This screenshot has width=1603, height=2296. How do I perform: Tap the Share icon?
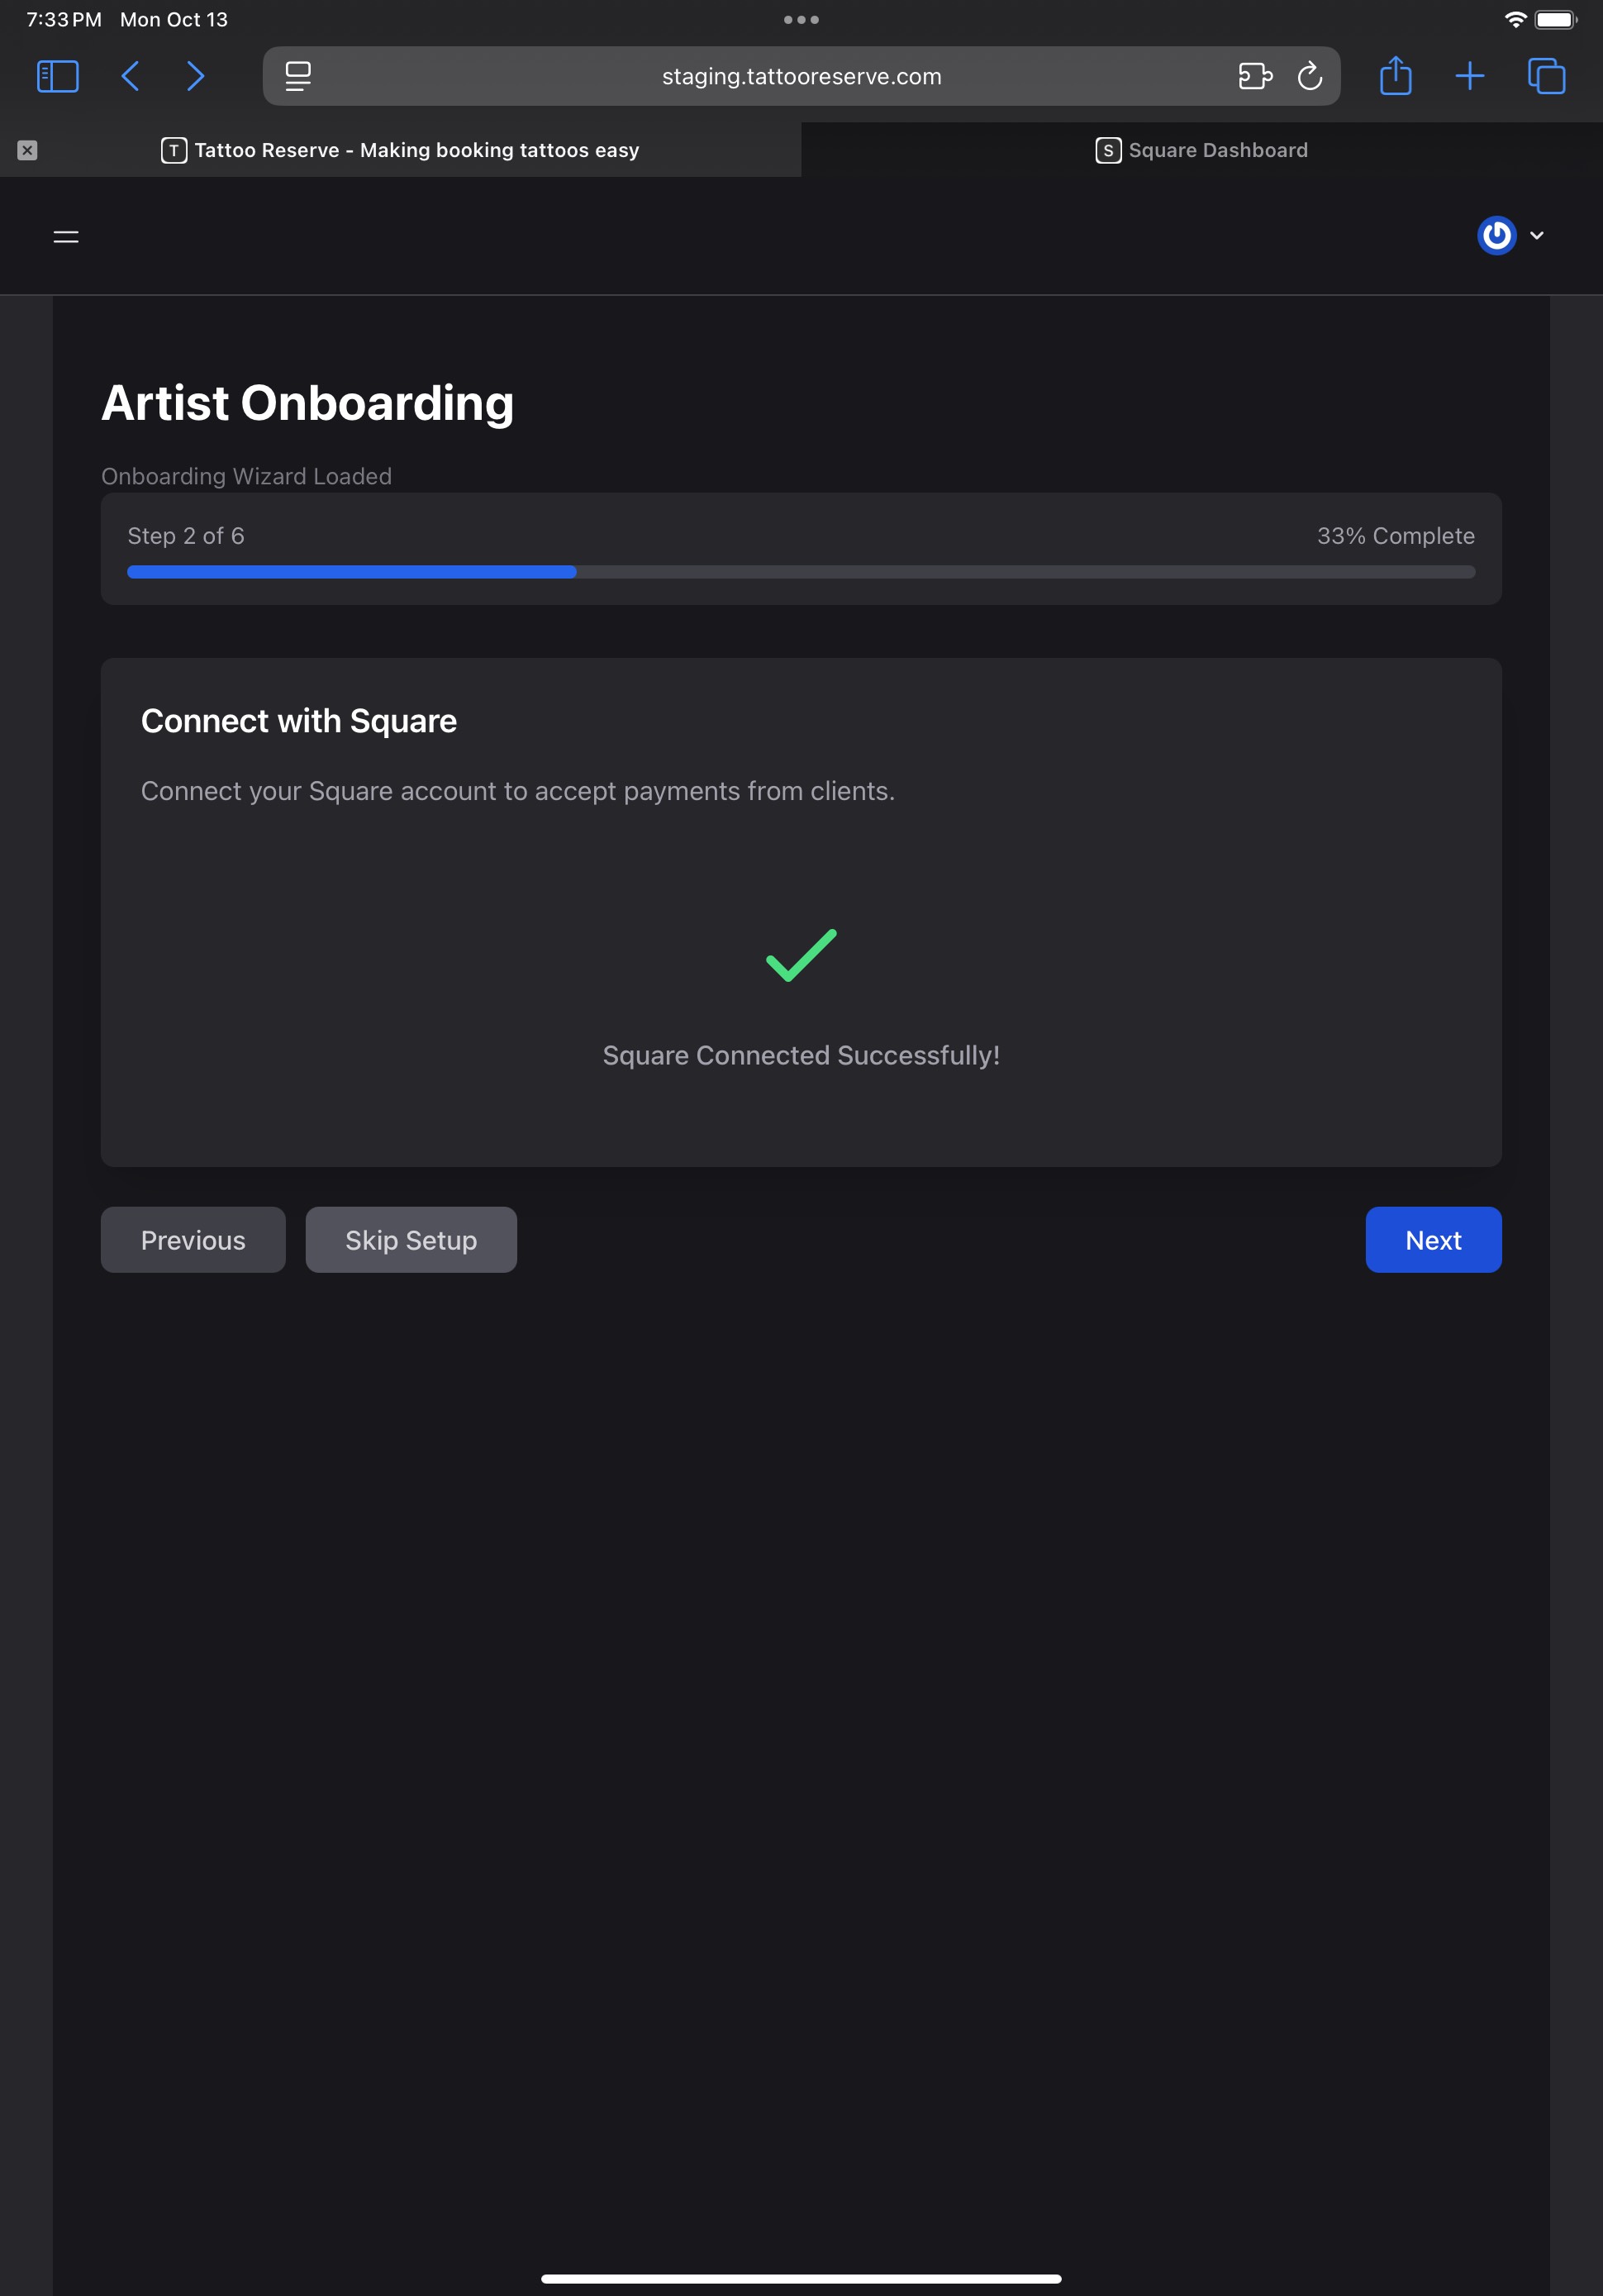1395,77
